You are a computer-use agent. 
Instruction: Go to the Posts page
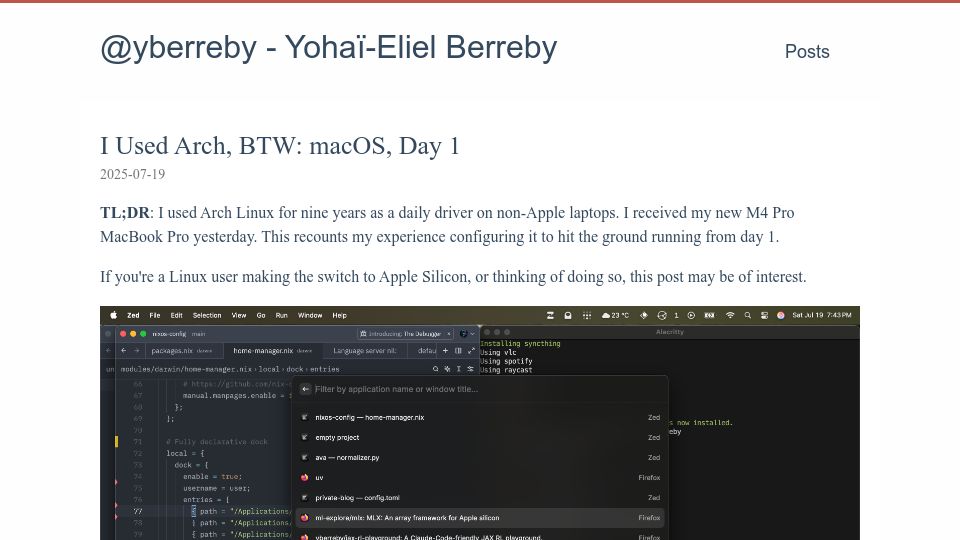click(x=807, y=51)
